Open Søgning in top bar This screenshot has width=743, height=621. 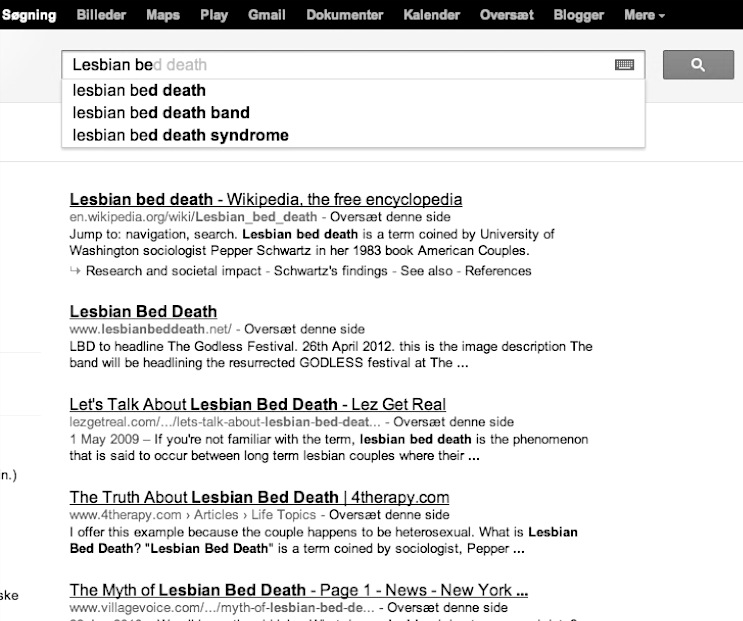coord(29,15)
